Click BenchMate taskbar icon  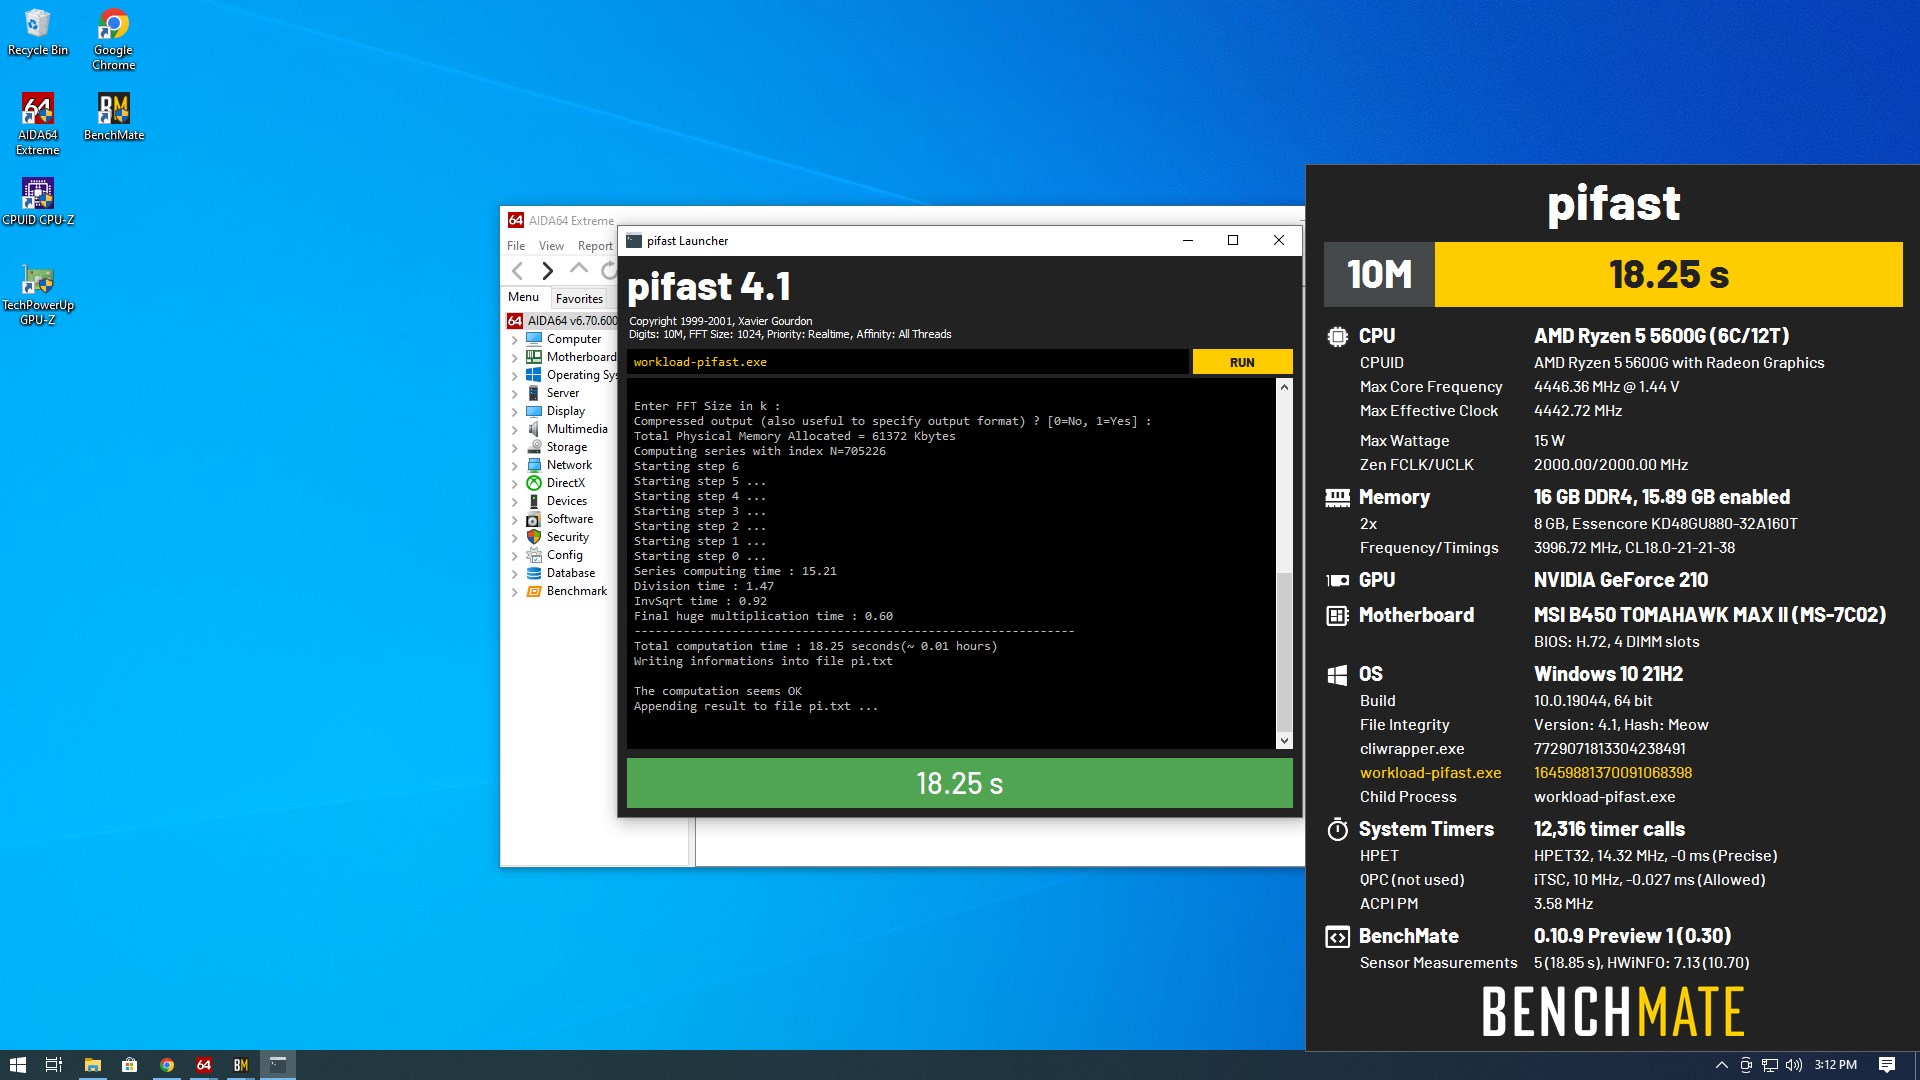[241, 1065]
